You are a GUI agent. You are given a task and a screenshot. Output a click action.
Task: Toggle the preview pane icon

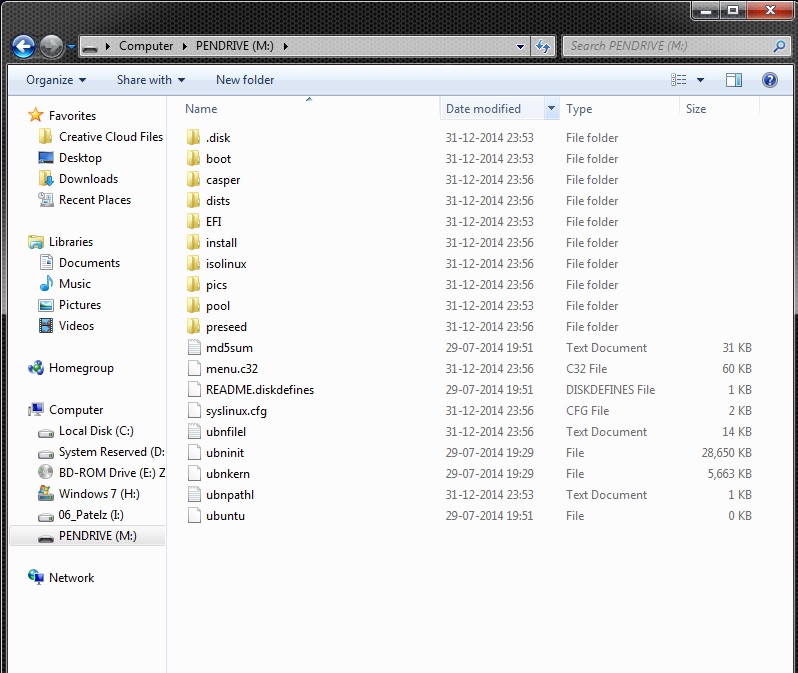click(x=734, y=80)
